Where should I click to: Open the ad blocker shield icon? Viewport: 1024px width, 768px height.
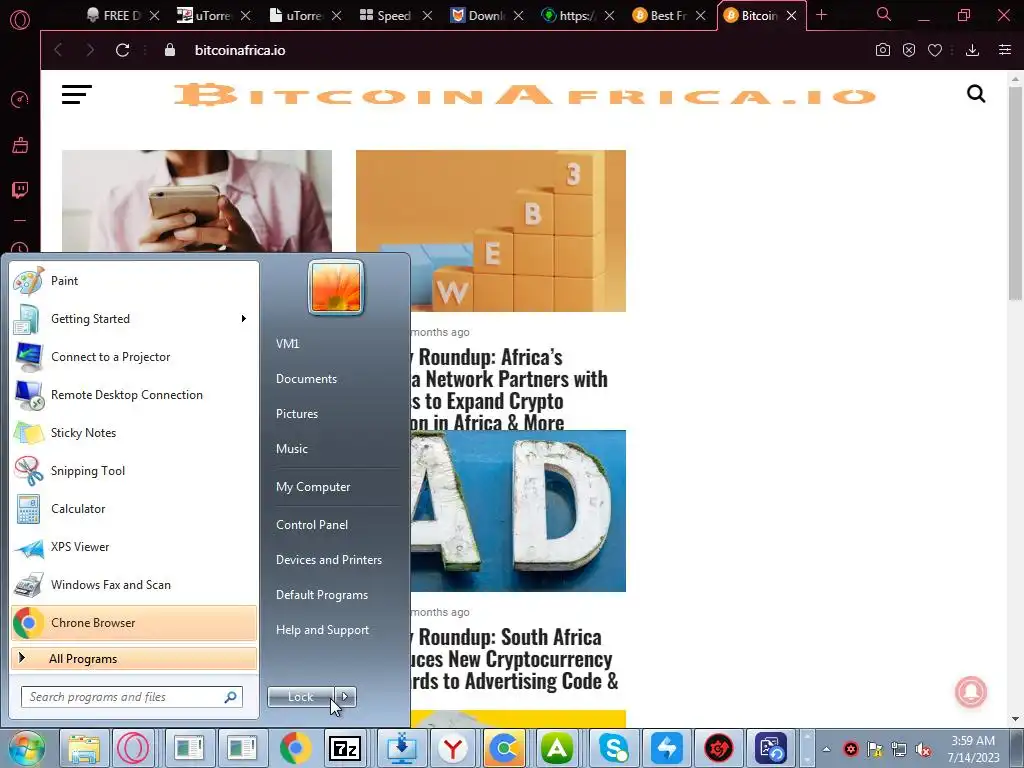pyautogui.click(x=908, y=50)
